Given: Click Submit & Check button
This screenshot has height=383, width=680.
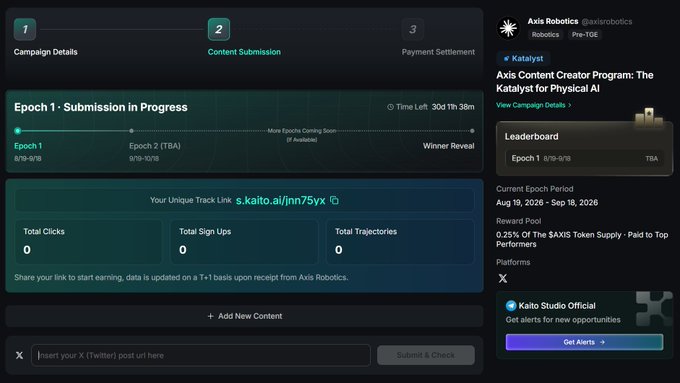Looking at the screenshot, I should pos(426,355).
